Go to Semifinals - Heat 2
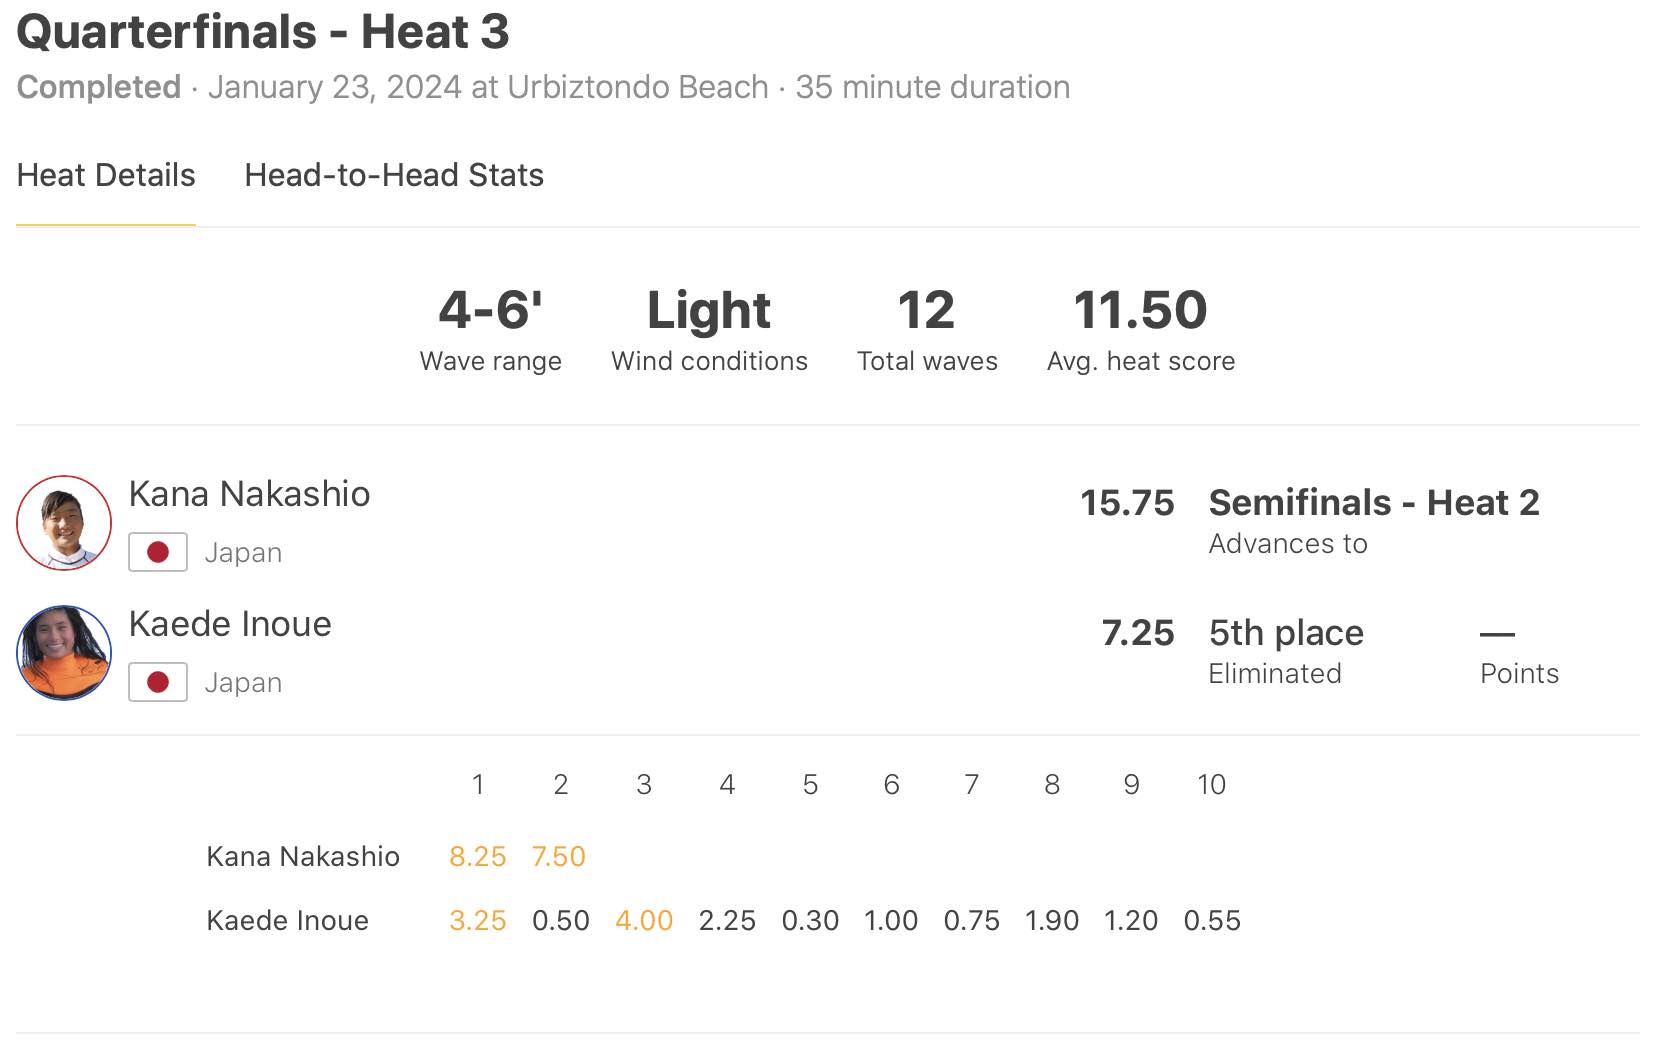Image resolution: width=1666 pixels, height=1050 pixels. coord(1374,502)
